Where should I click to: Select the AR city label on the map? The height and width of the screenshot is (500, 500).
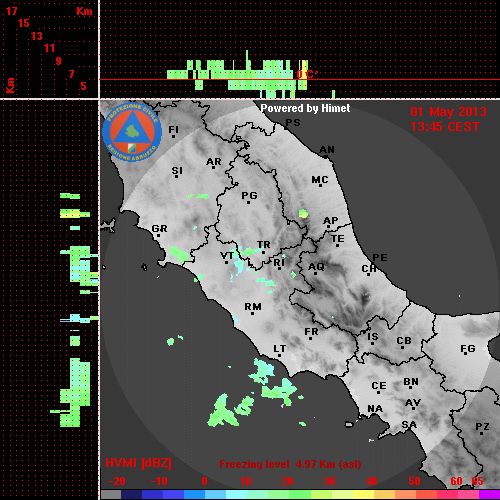214,162
